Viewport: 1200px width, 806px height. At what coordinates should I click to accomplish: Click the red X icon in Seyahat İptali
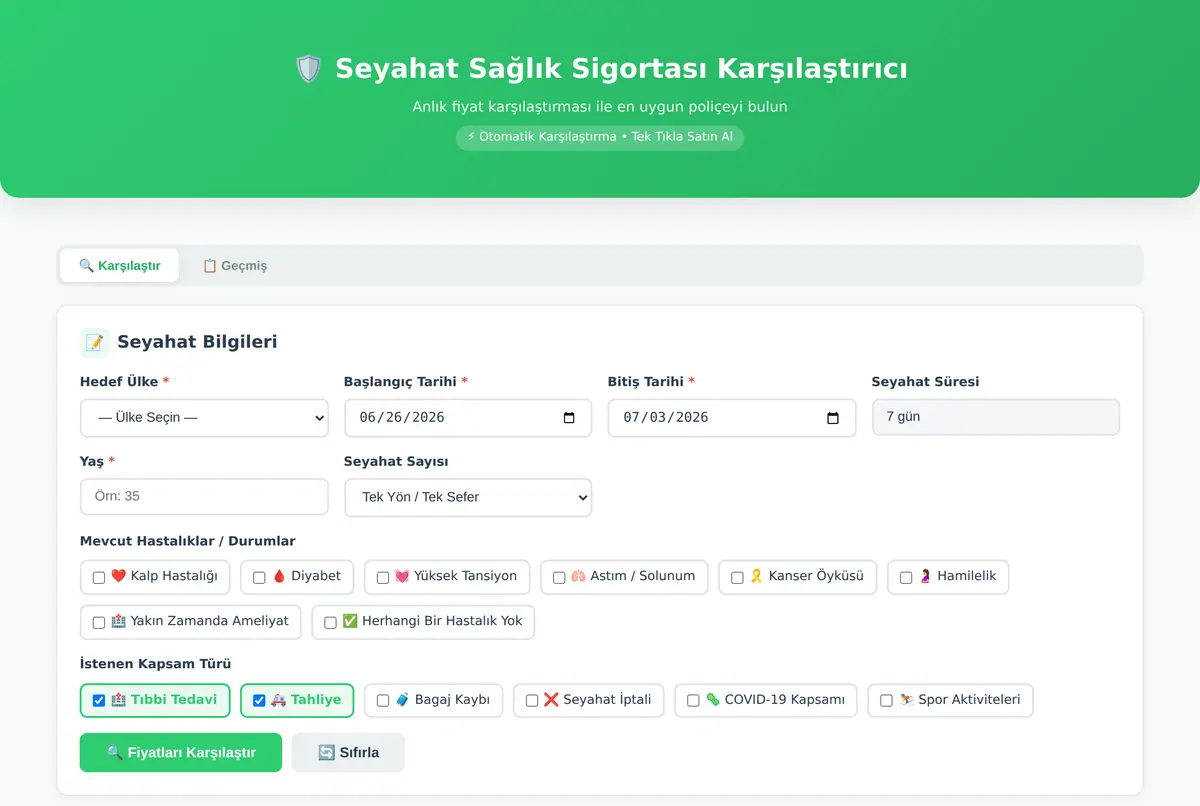[551, 700]
